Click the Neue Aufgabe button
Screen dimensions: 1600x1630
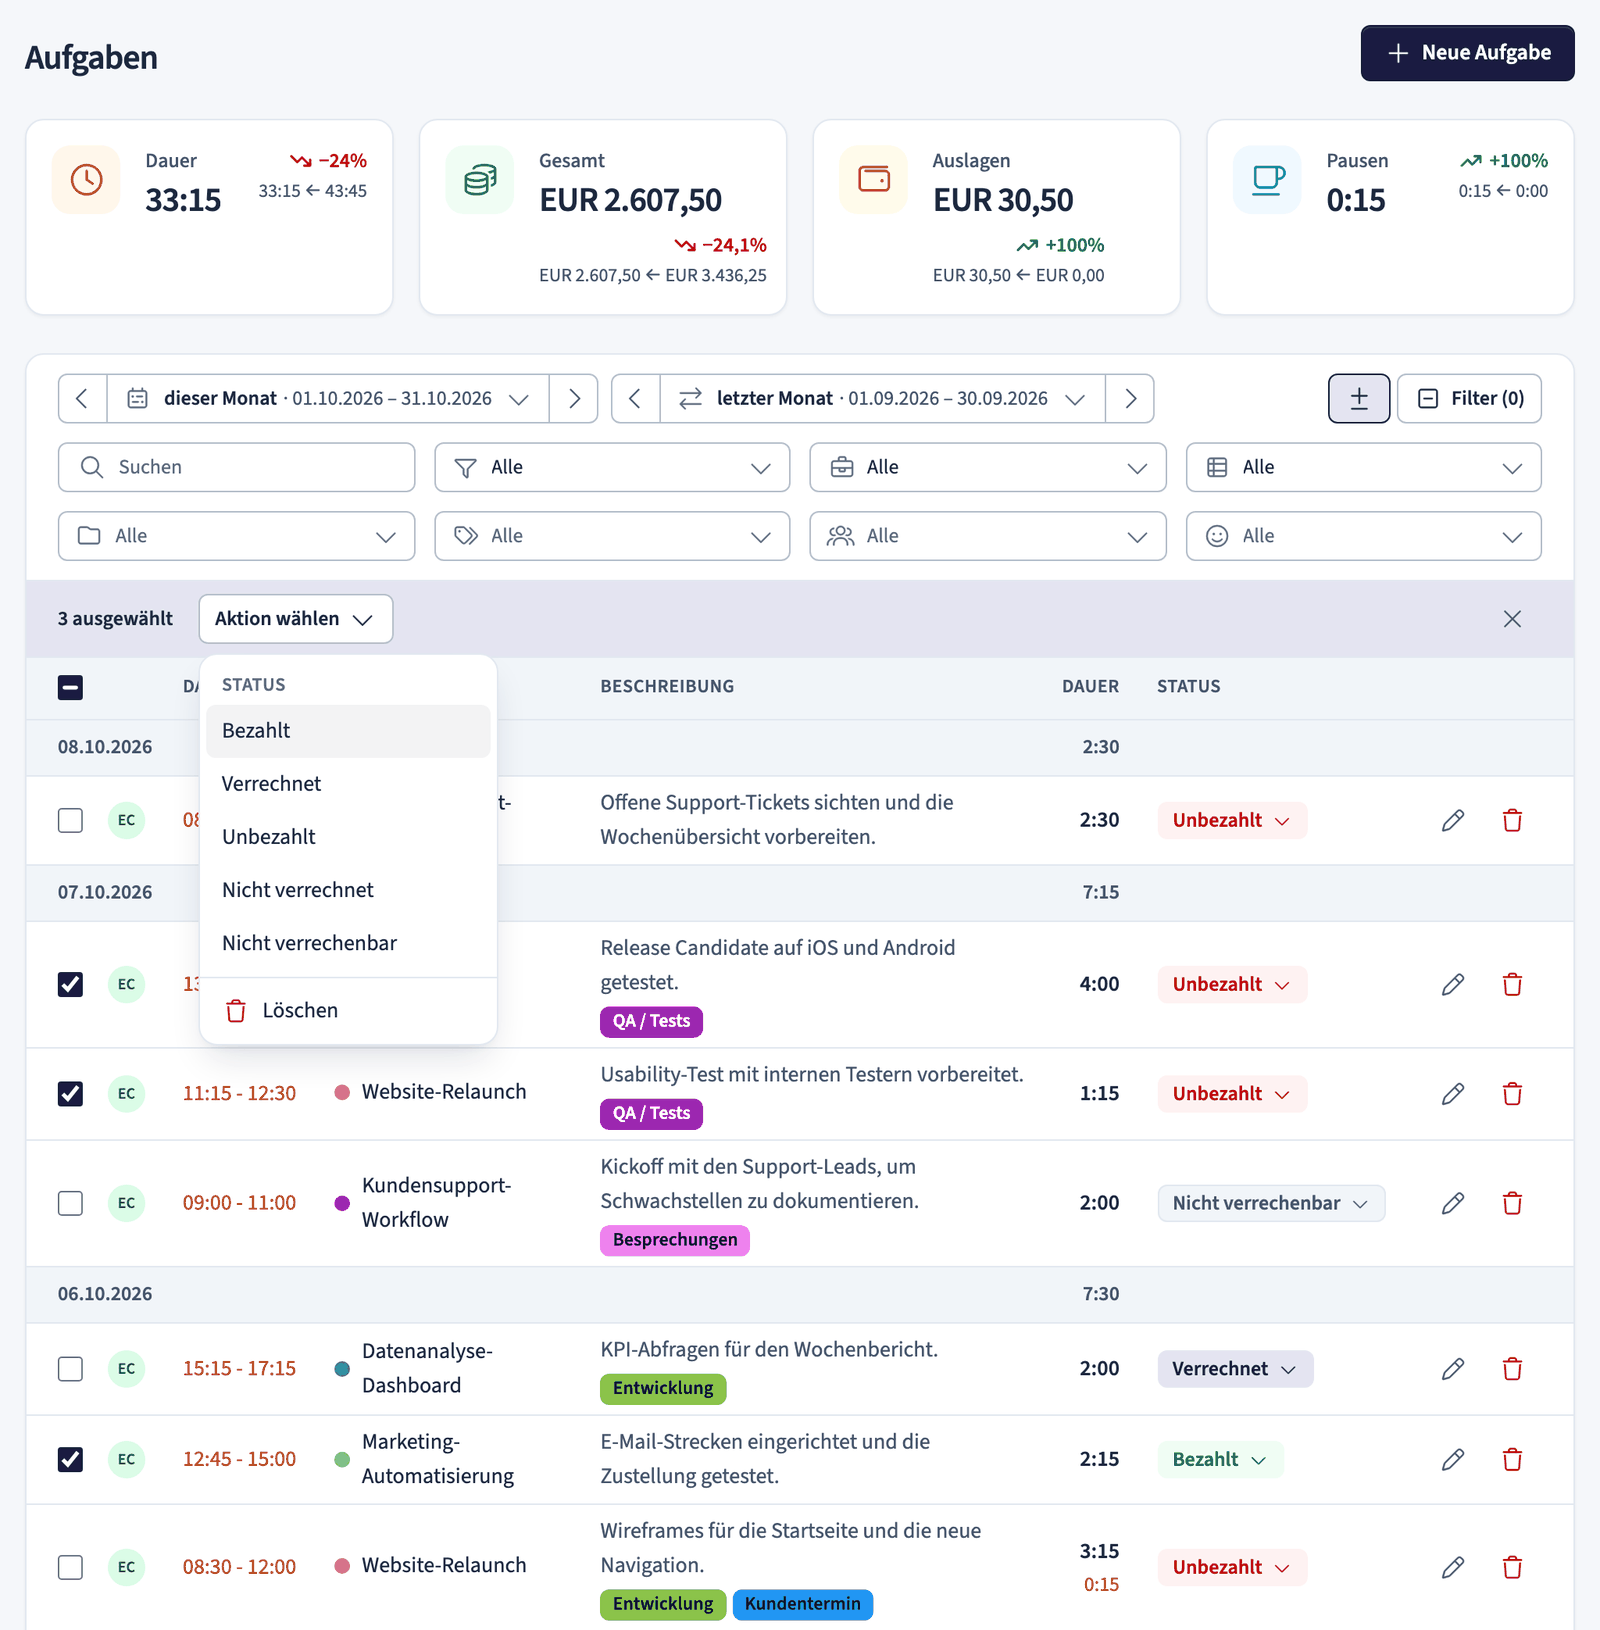(1467, 53)
